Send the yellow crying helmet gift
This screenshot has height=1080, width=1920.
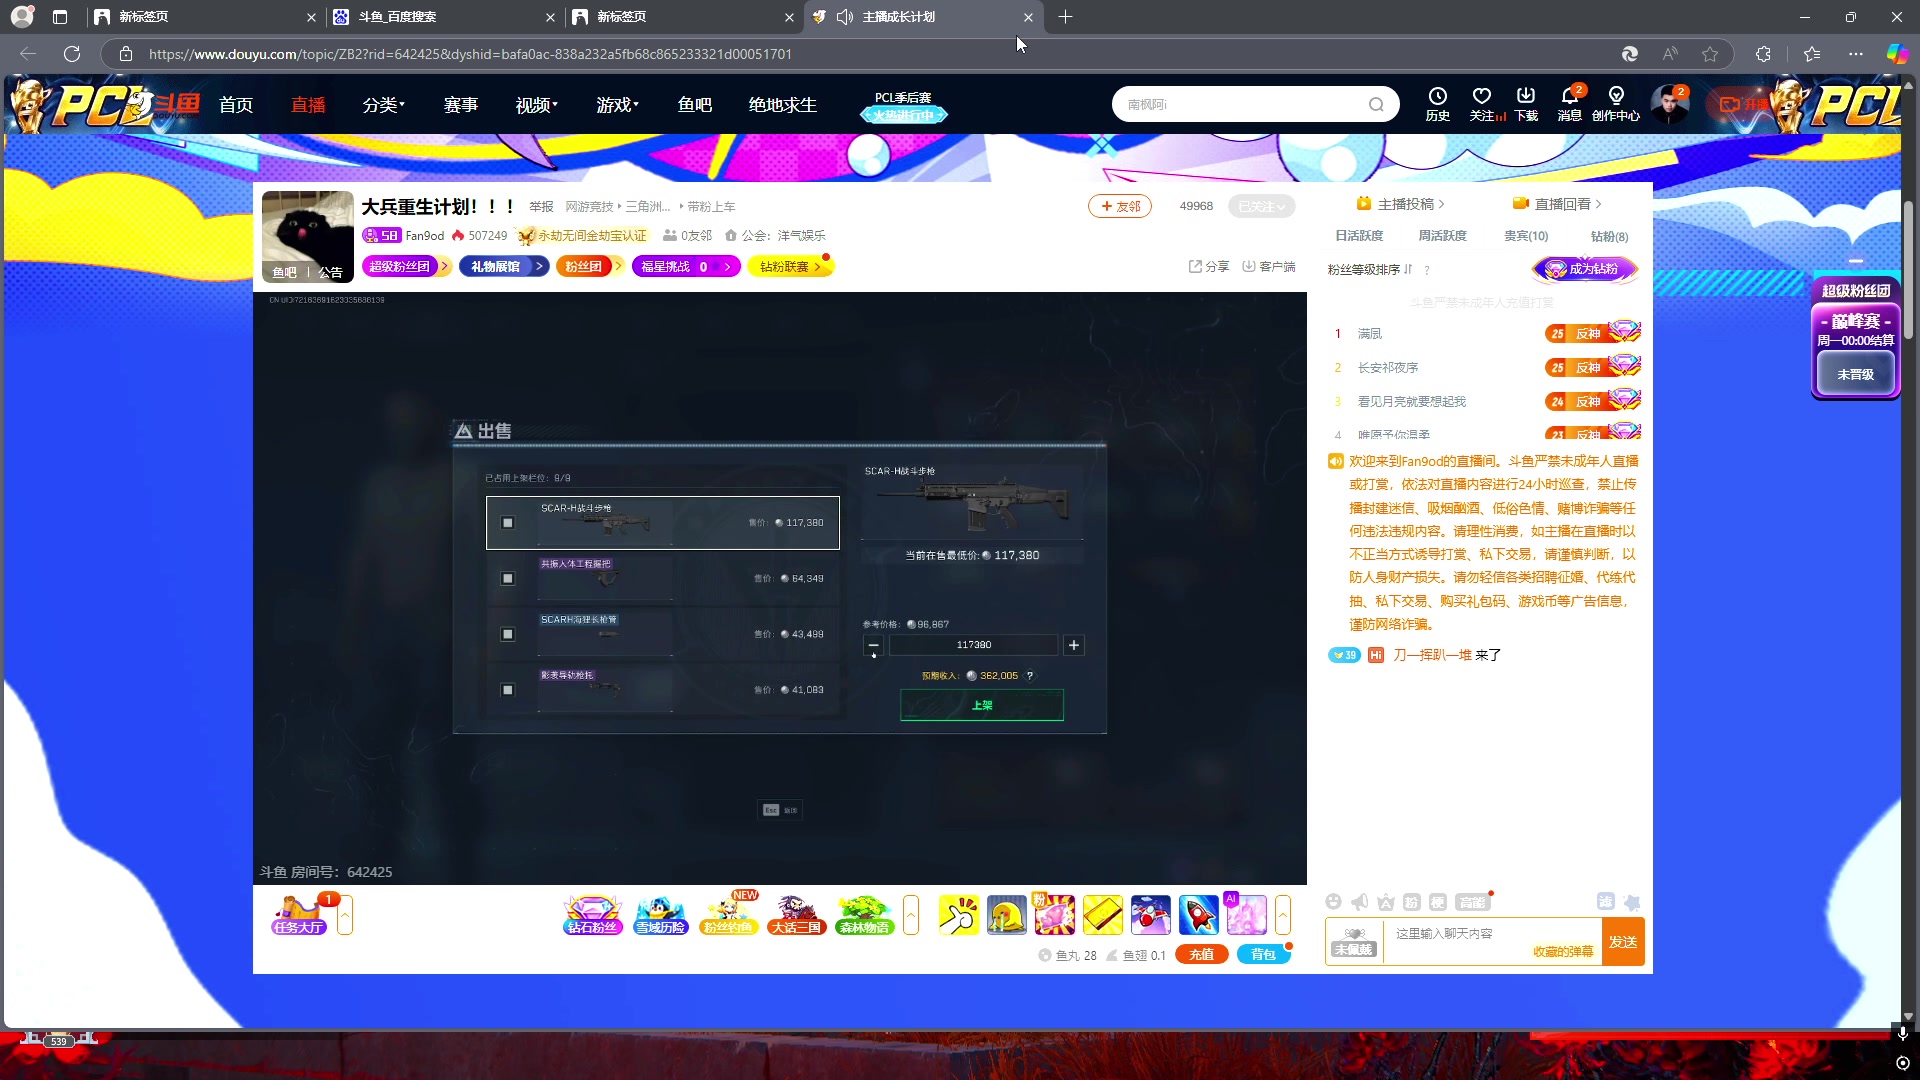click(x=1006, y=915)
